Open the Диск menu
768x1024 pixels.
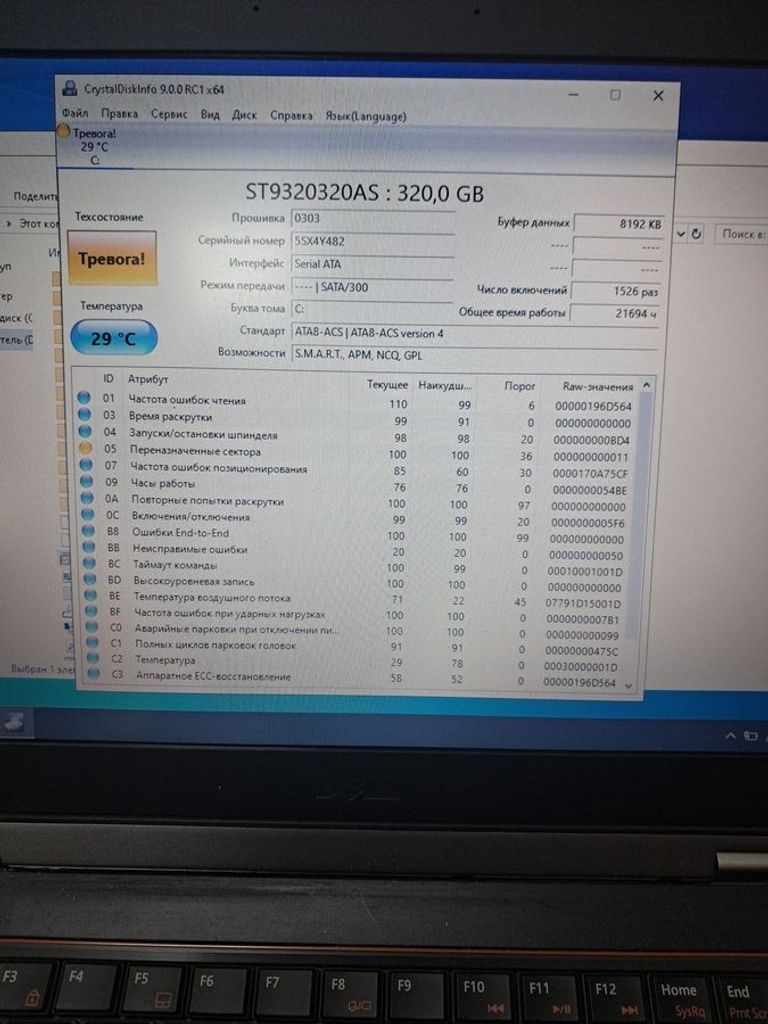tap(244, 115)
